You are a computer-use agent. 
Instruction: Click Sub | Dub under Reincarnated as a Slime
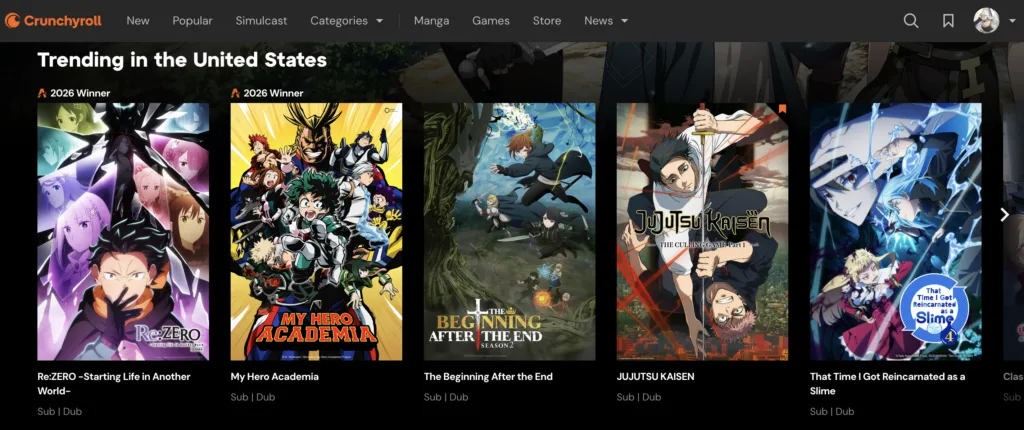tap(833, 412)
